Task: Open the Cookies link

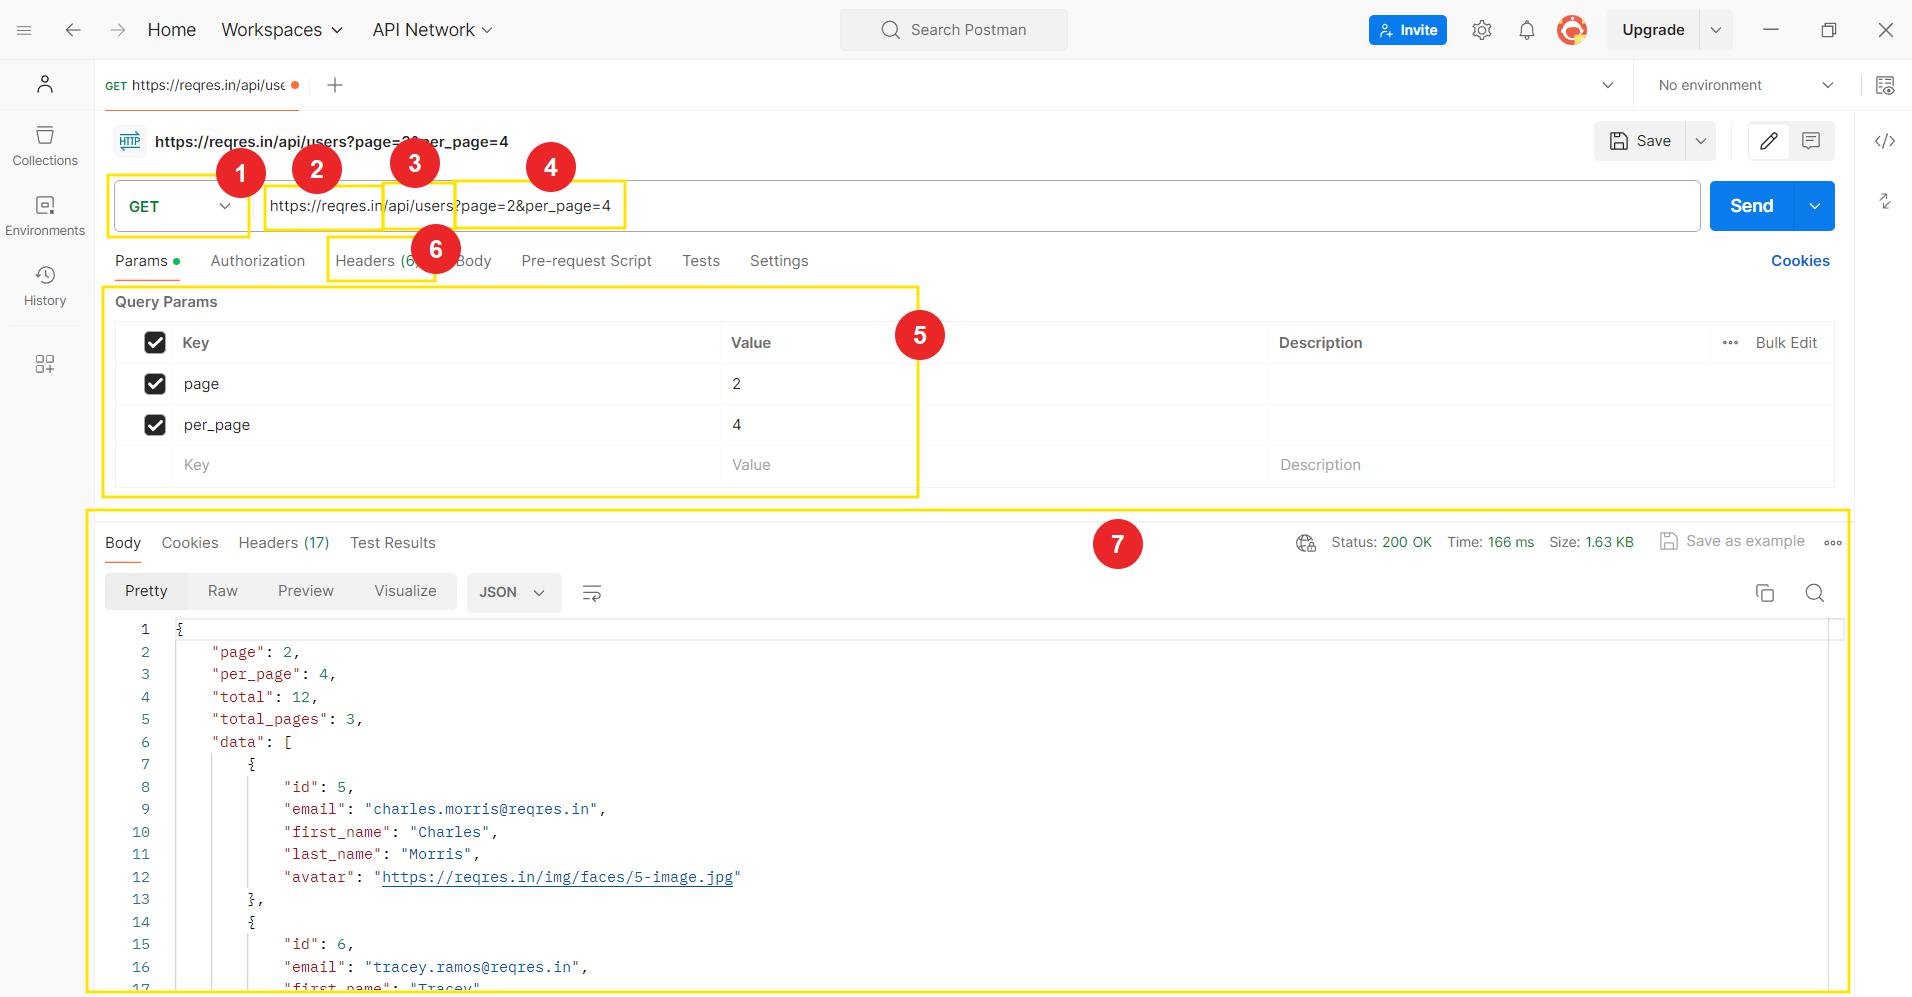Action: pos(1800,261)
